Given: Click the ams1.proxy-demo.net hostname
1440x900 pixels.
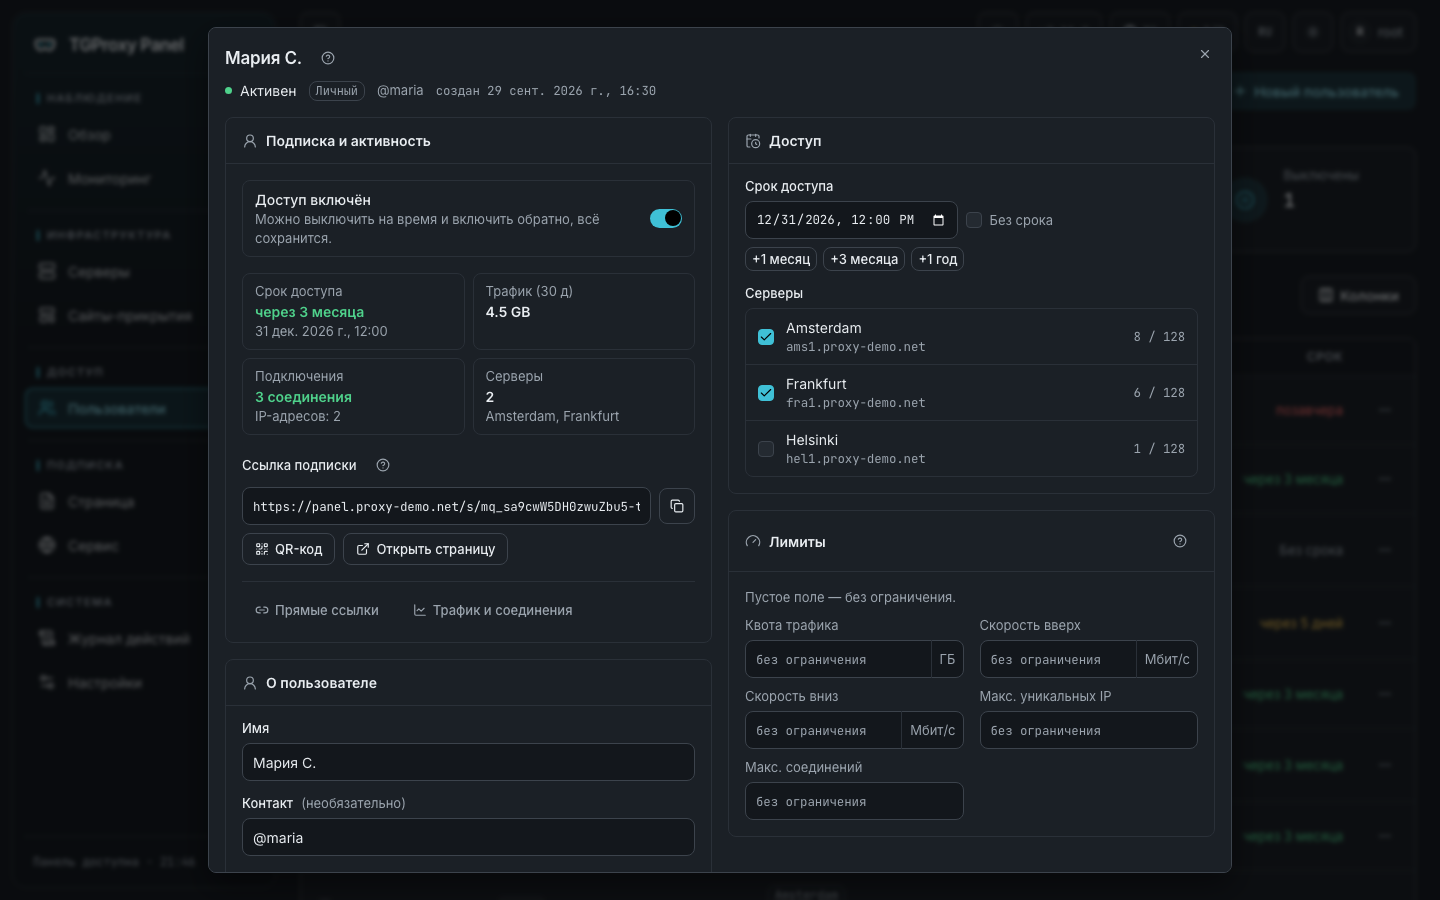Looking at the screenshot, I should pyautogui.click(x=856, y=347).
